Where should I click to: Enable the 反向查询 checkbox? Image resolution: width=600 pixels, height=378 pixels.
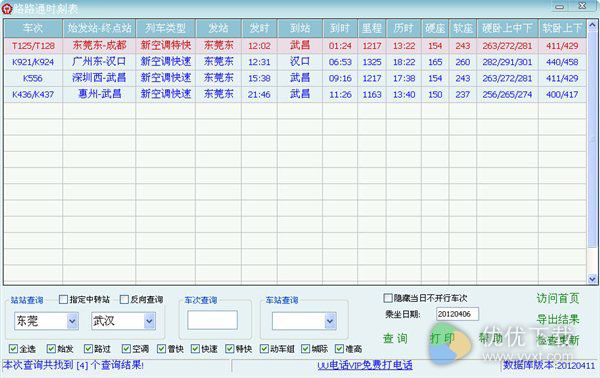(124, 299)
